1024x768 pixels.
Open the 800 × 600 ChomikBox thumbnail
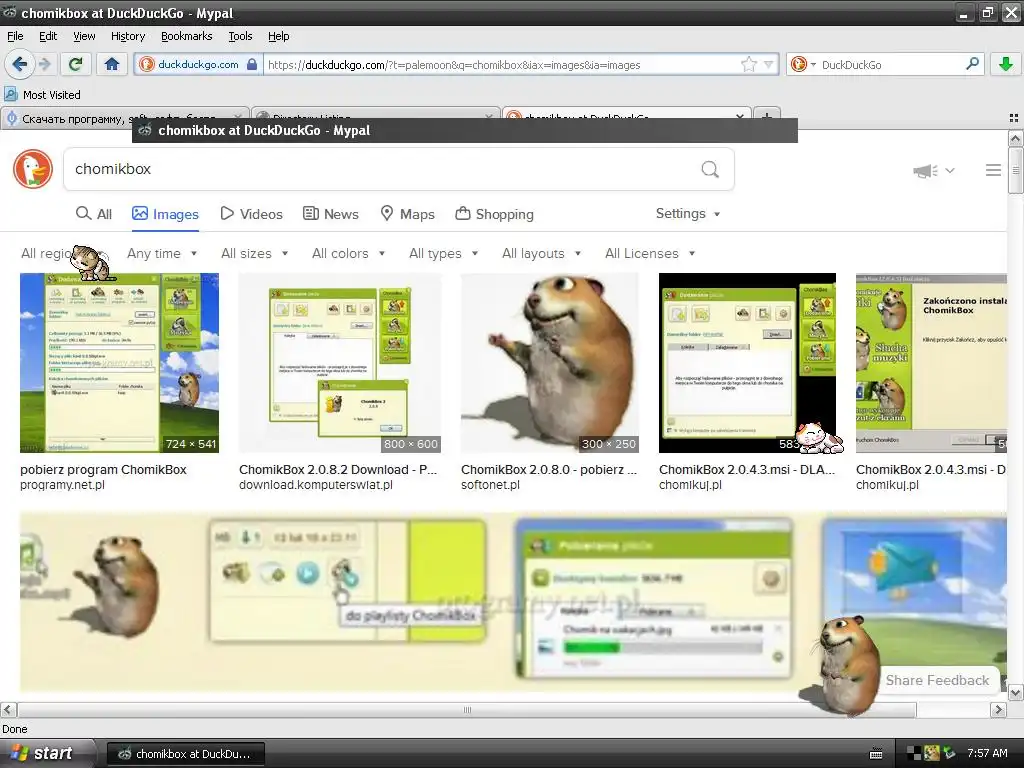[x=340, y=363]
